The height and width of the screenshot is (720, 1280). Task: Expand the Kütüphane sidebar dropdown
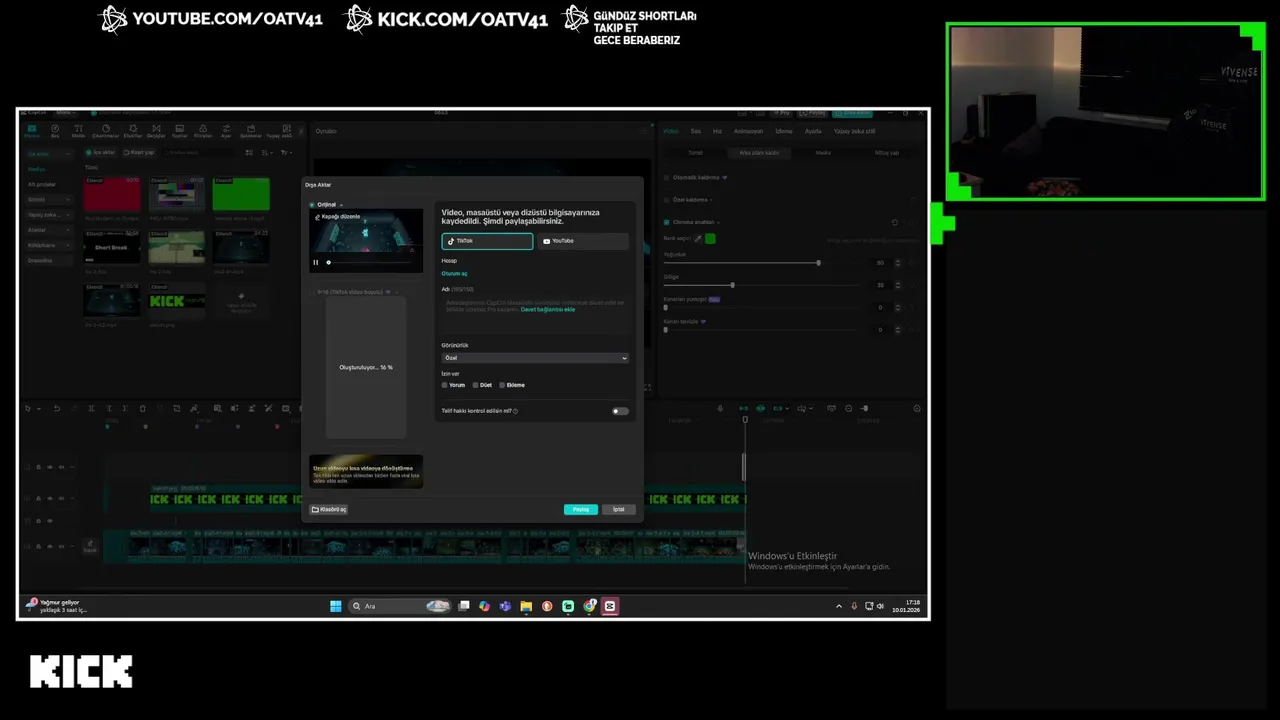coord(49,245)
